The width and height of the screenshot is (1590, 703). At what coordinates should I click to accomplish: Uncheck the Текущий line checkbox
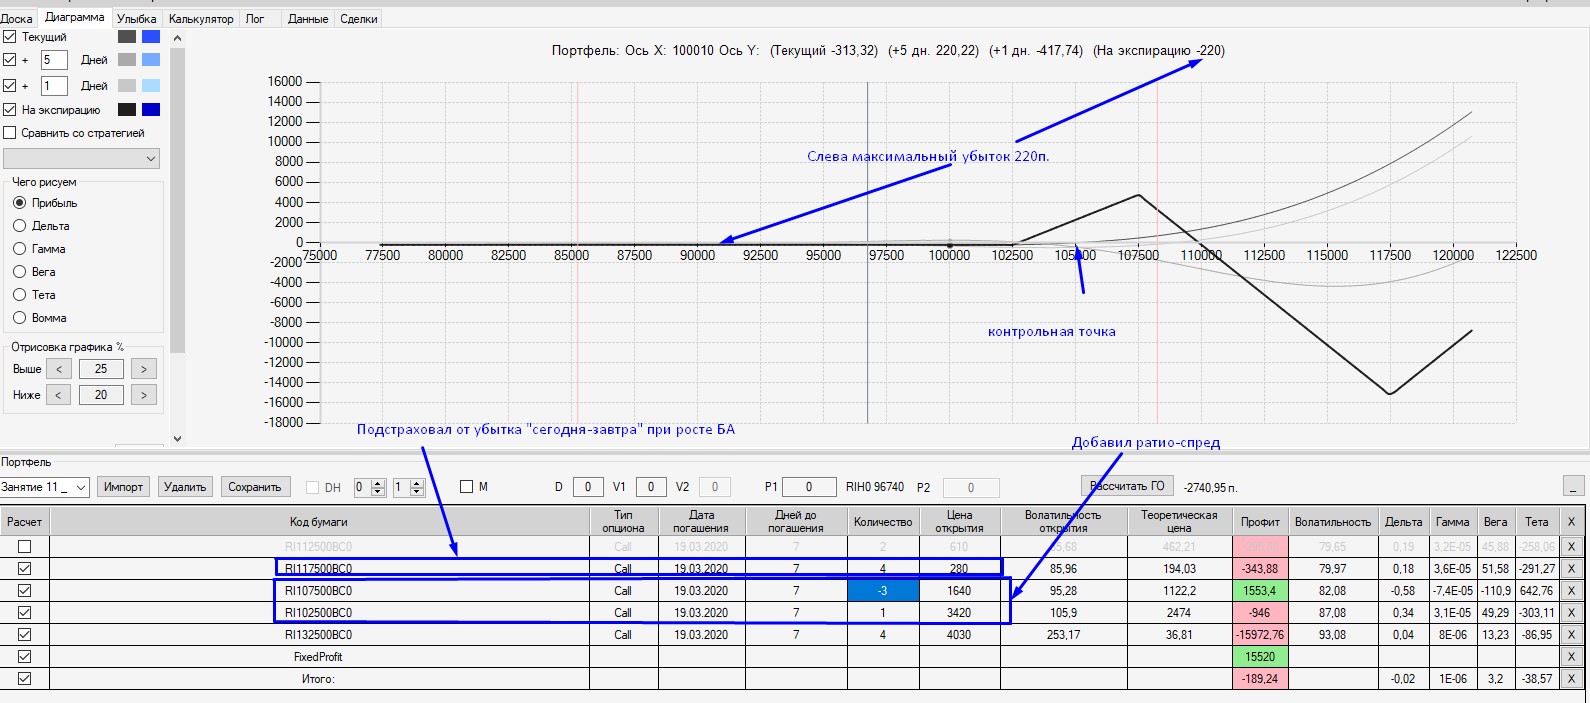click(10, 37)
